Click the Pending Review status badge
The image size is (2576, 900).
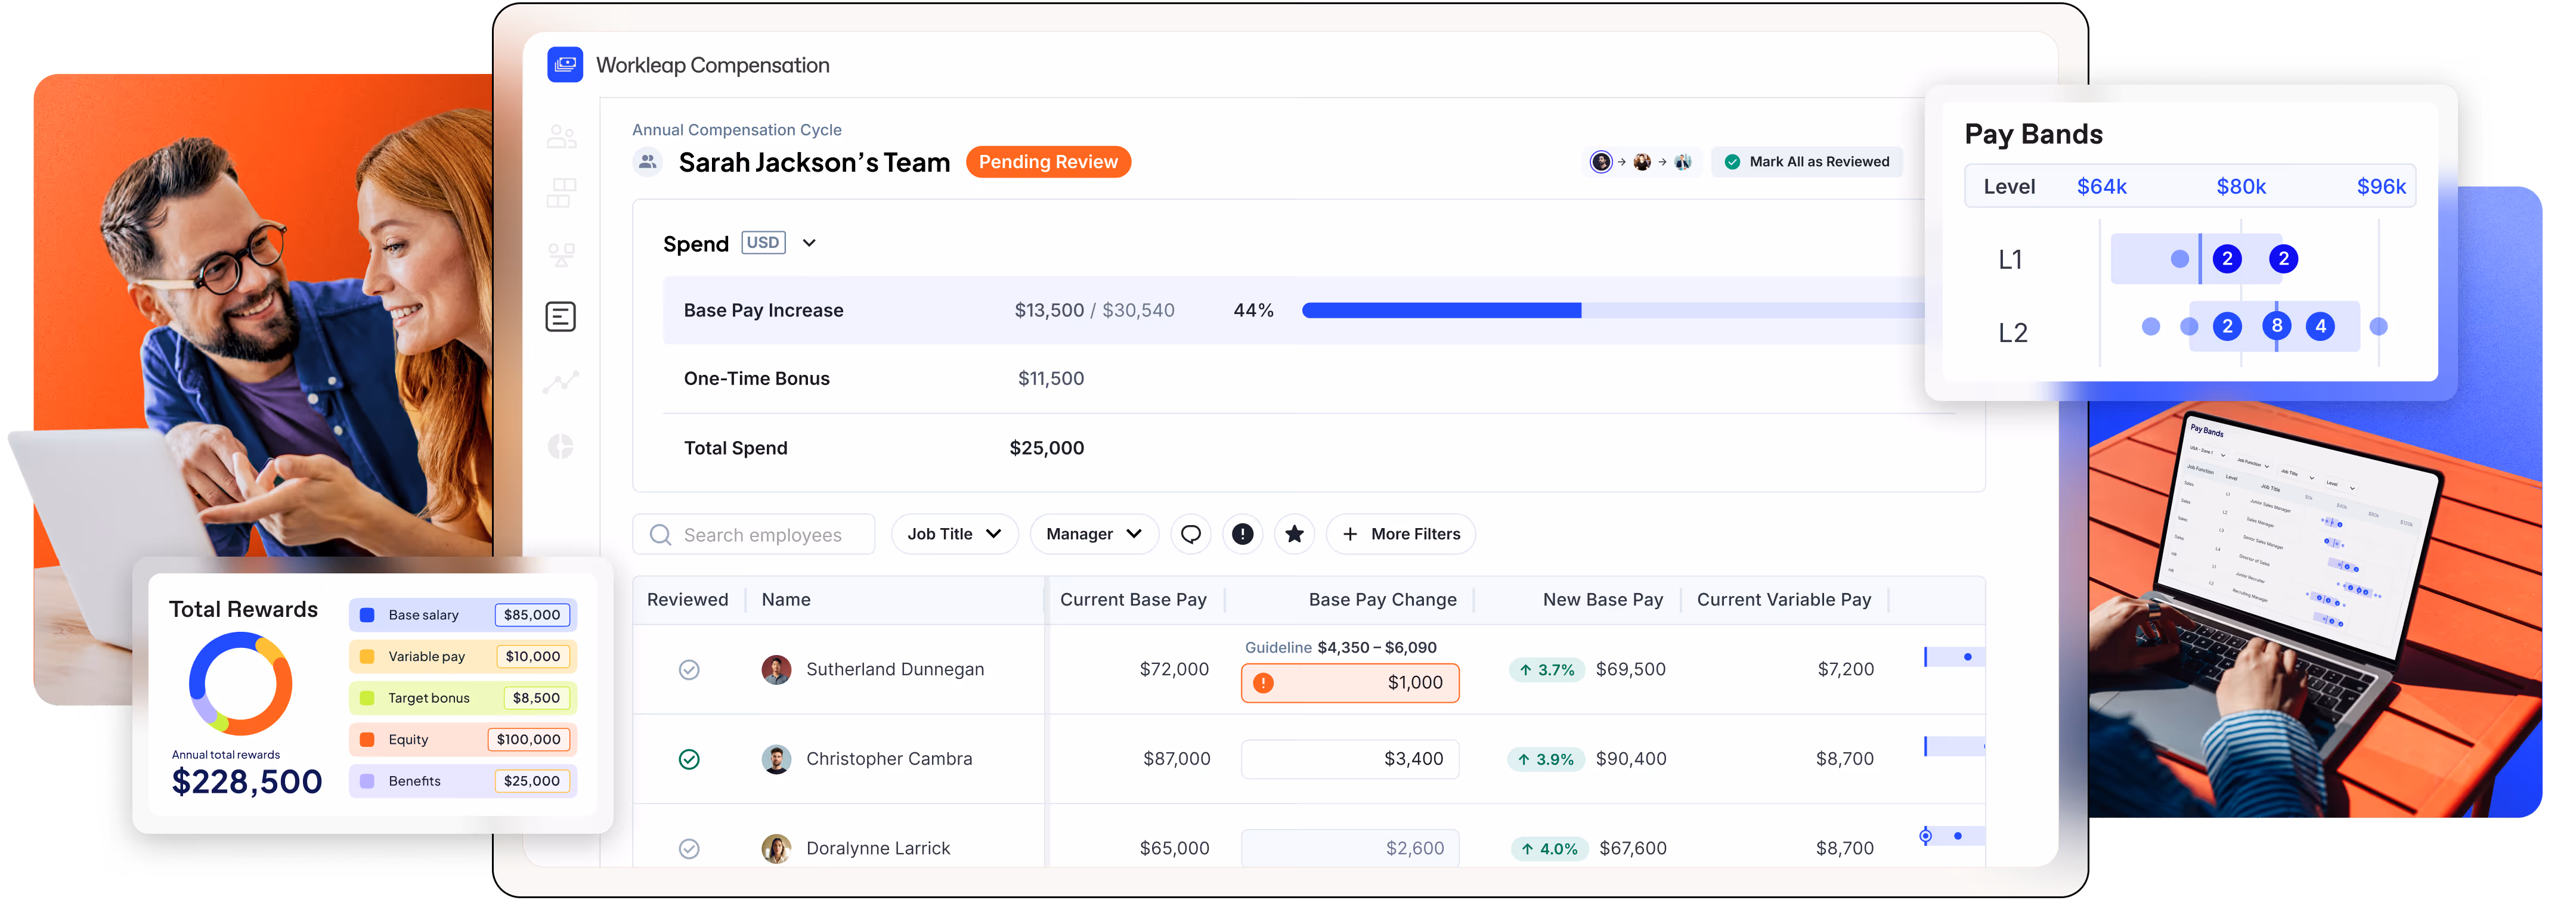coord(1048,162)
